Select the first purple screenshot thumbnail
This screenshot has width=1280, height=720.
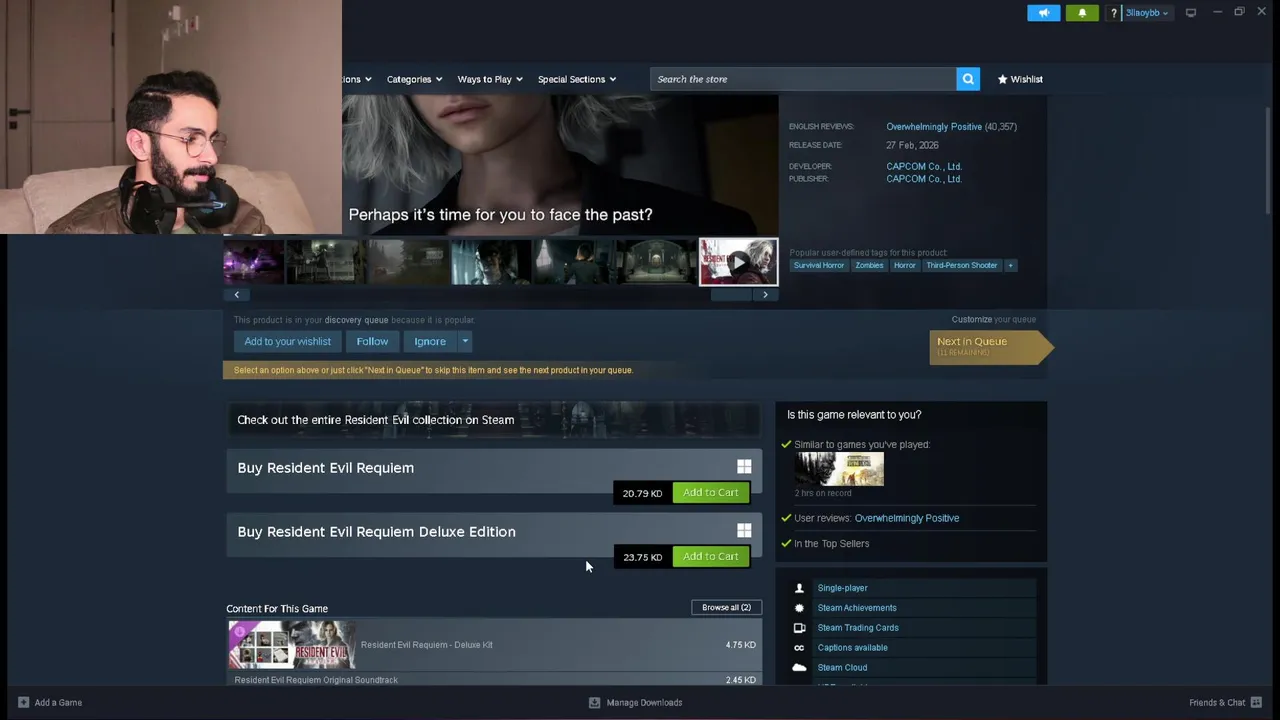(x=254, y=262)
